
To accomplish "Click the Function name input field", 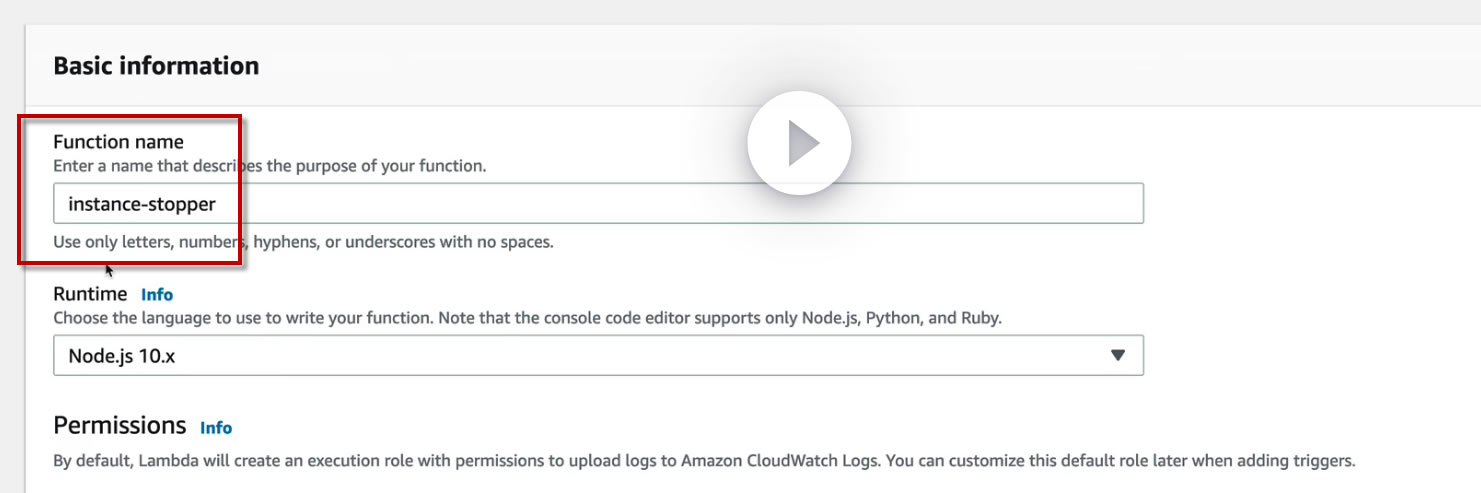I will click(598, 203).
